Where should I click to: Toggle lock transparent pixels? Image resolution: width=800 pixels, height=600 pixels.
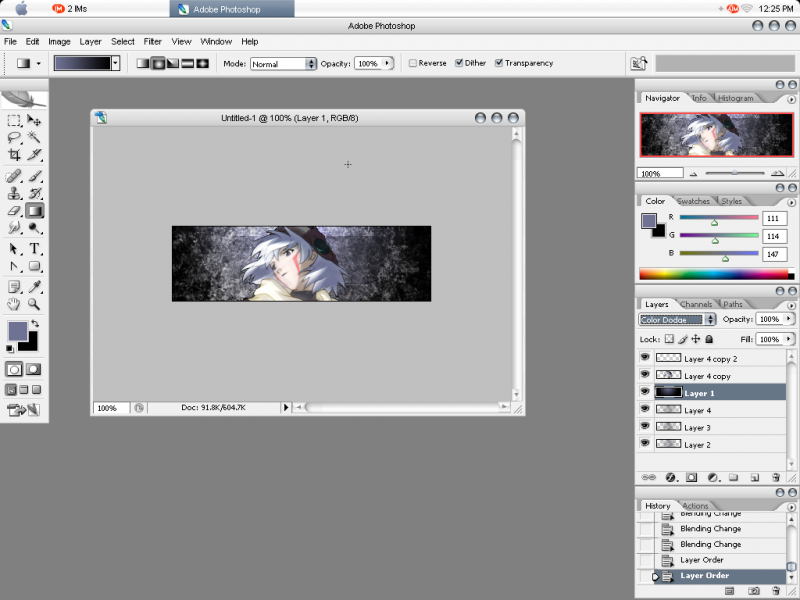[x=669, y=339]
